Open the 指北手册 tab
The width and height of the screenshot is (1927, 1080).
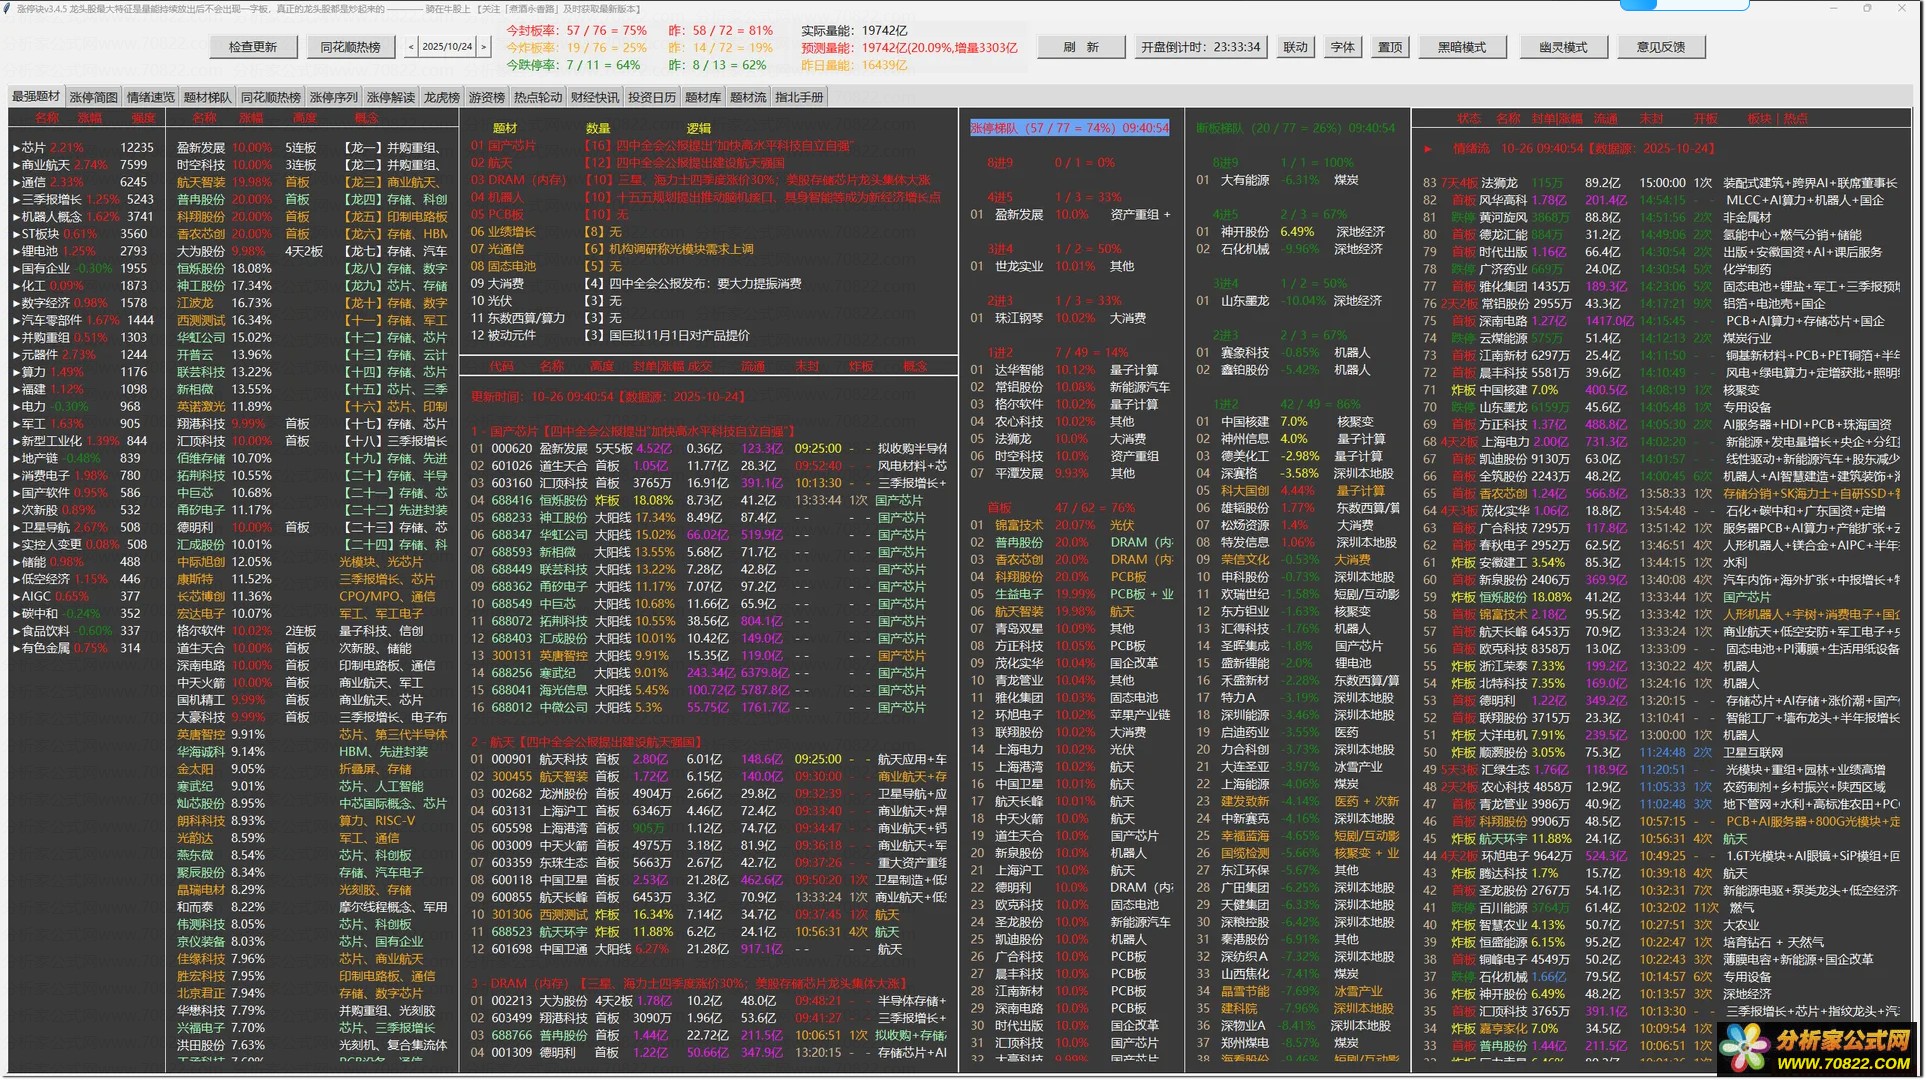pos(799,98)
